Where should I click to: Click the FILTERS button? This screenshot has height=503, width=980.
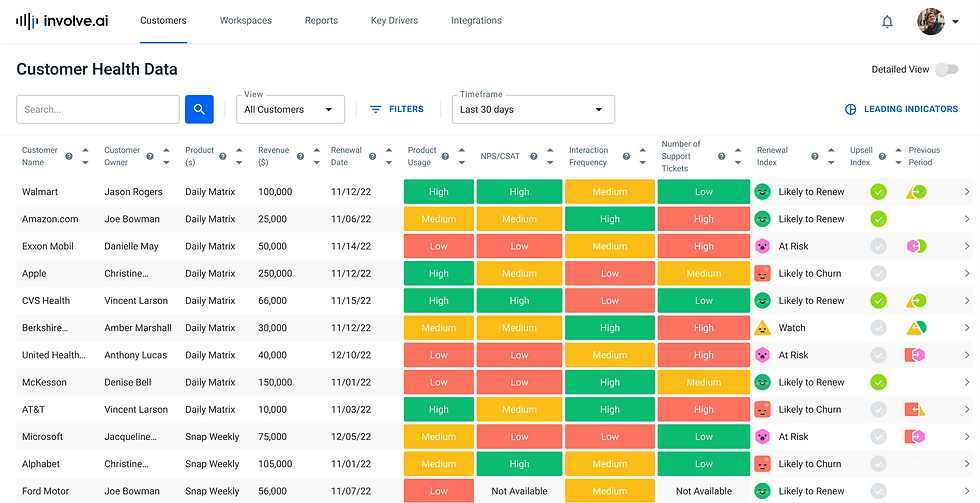(397, 109)
